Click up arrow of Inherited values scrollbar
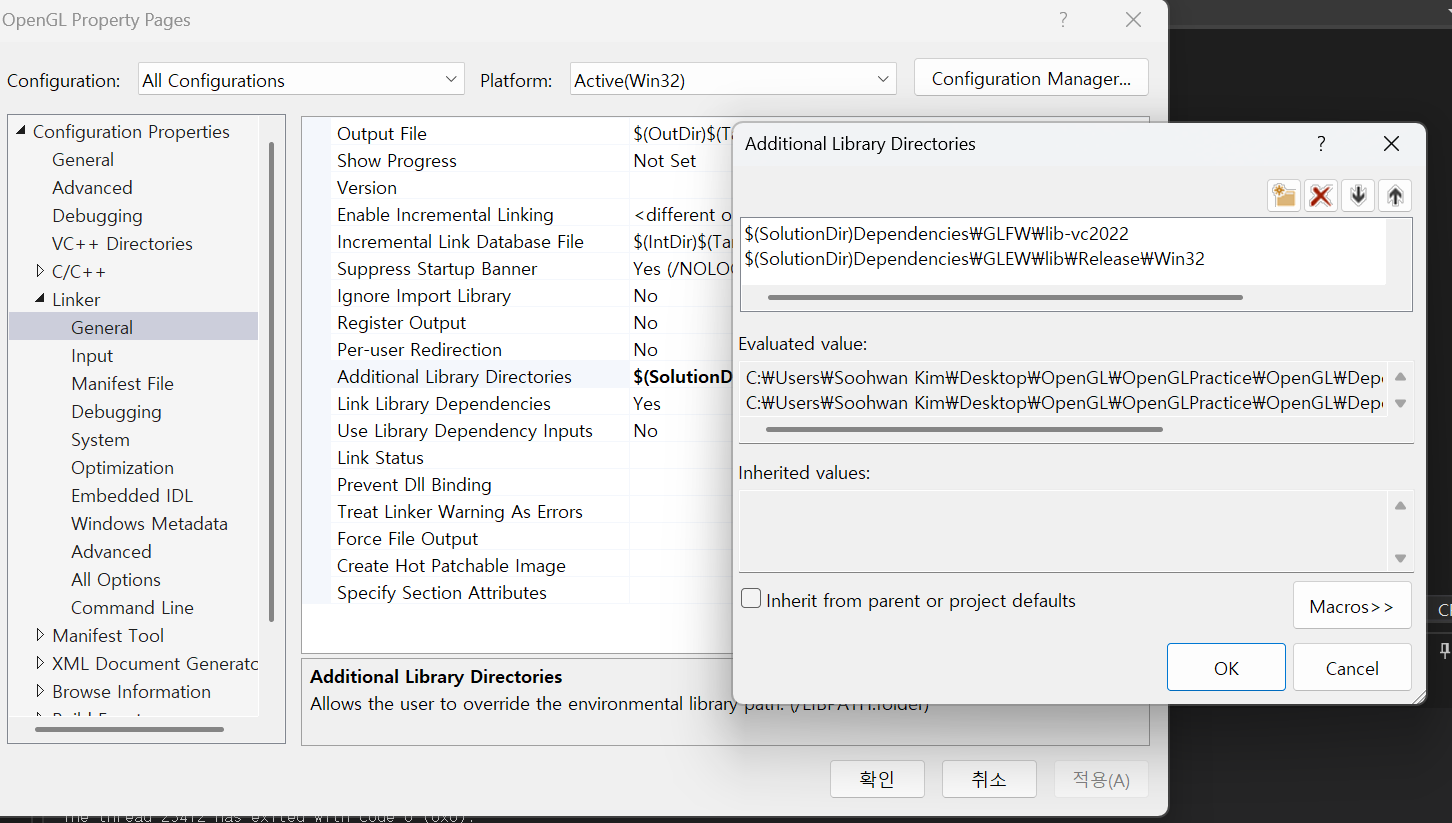 [x=1400, y=506]
